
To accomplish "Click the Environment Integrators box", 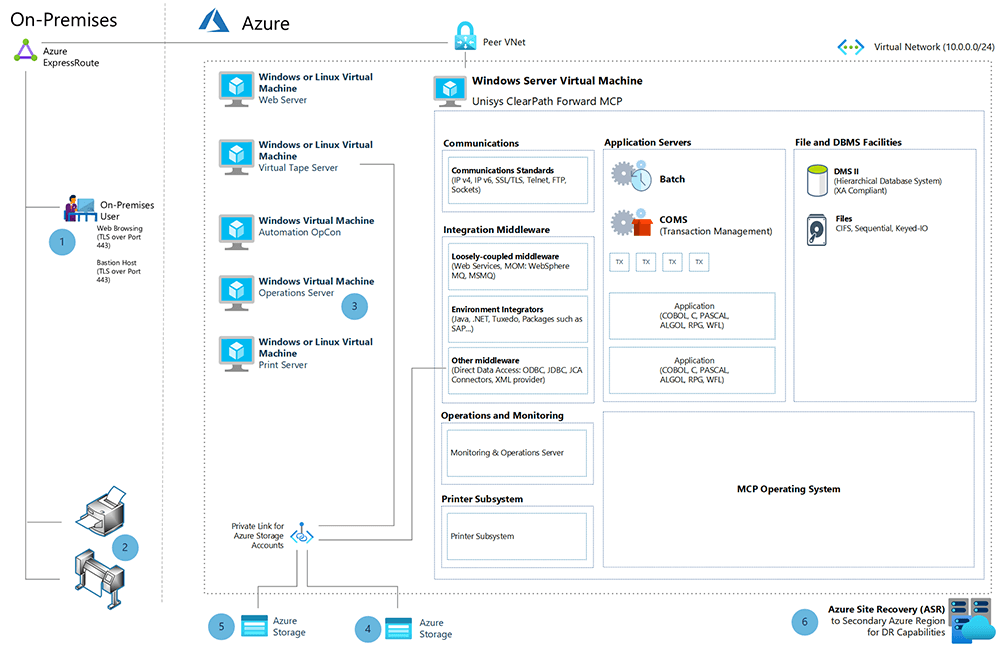I will (518, 319).
